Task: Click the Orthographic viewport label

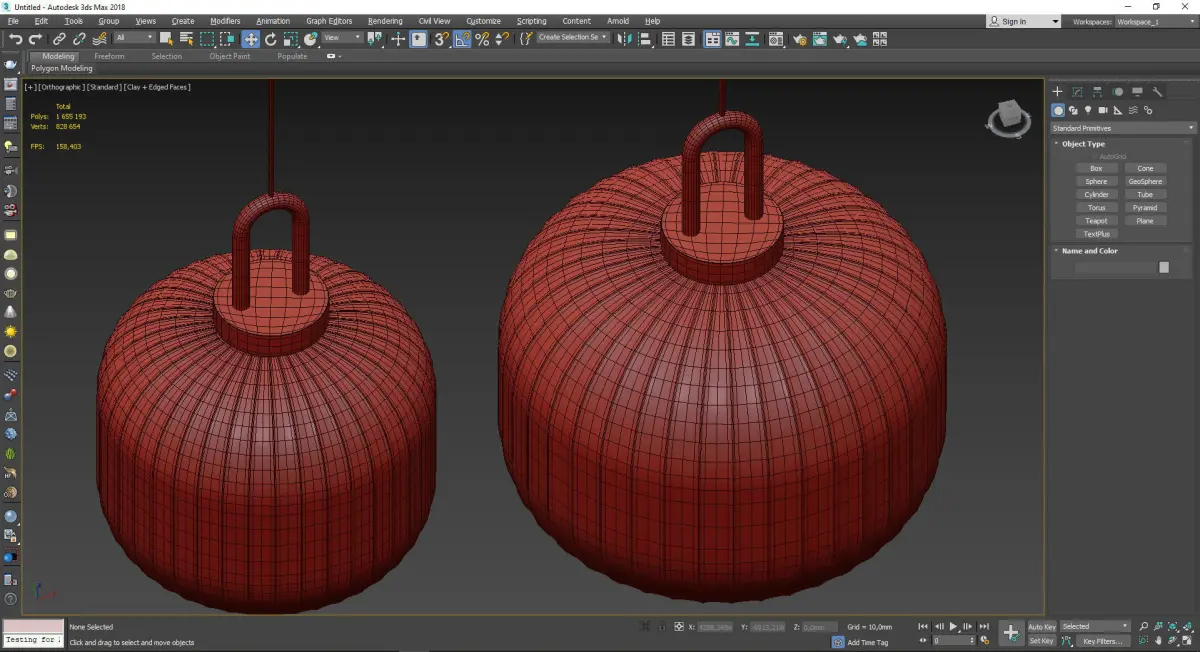Action: pyautogui.click(x=60, y=87)
